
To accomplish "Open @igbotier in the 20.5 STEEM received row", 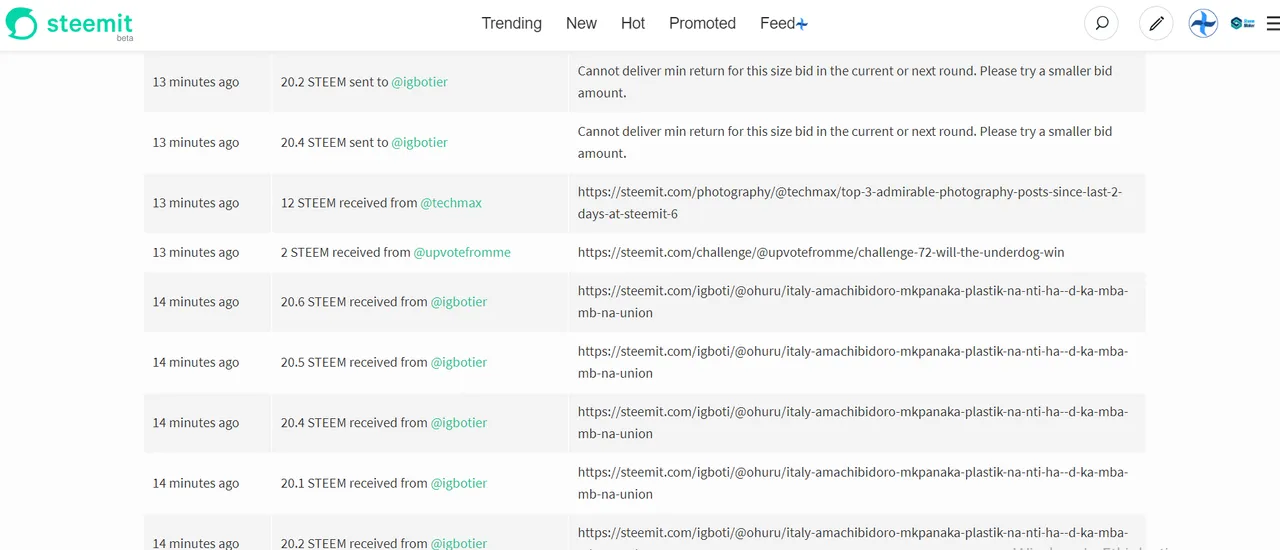I will pyautogui.click(x=459, y=362).
